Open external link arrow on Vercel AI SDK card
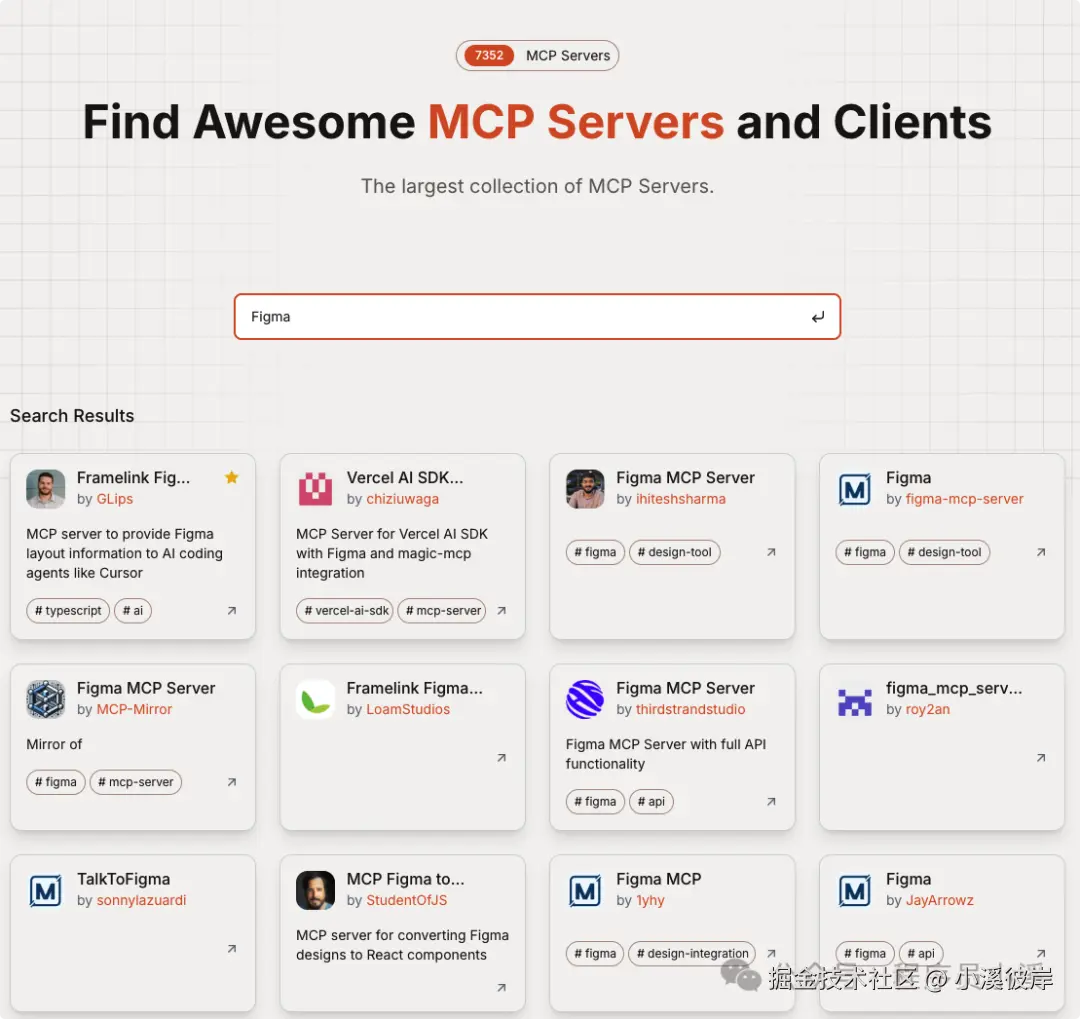The height and width of the screenshot is (1019, 1080). pyautogui.click(x=501, y=610)
